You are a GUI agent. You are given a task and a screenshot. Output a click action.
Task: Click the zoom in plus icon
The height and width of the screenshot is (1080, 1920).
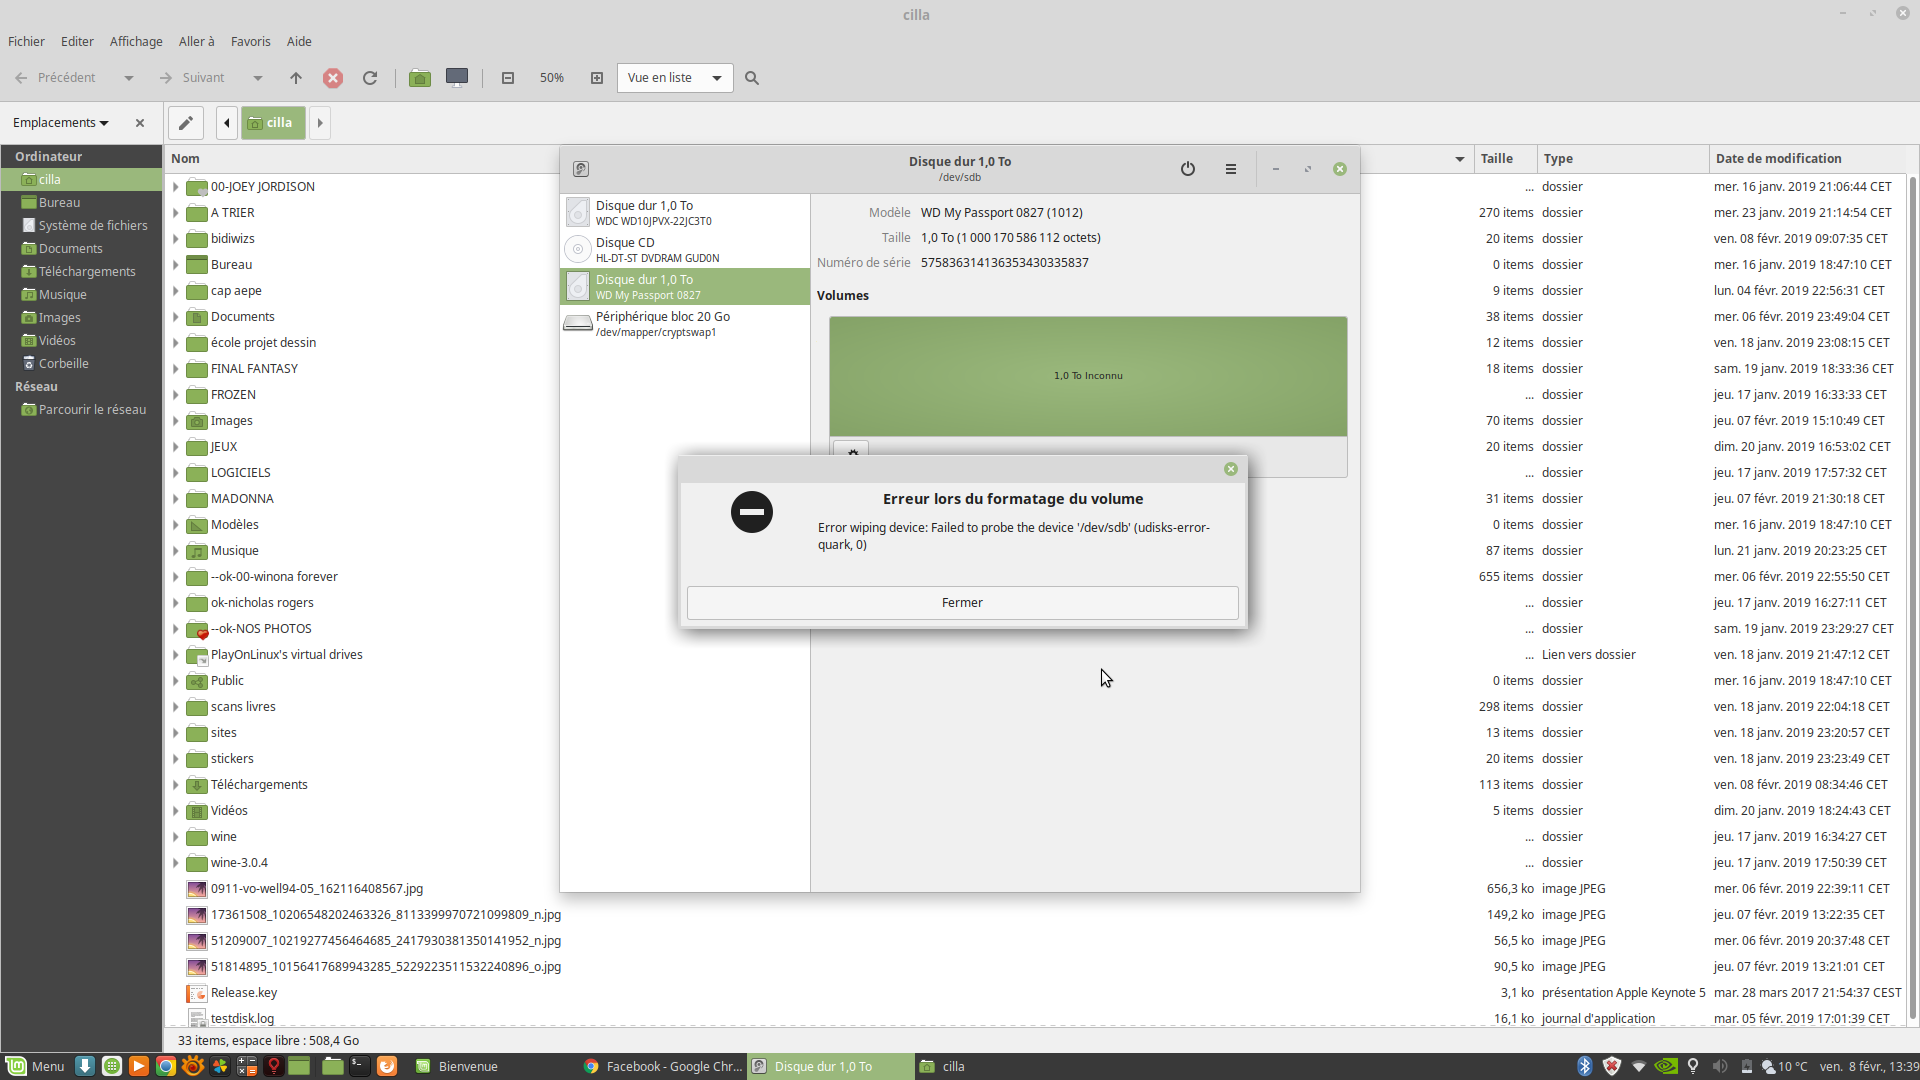[597, 78]
